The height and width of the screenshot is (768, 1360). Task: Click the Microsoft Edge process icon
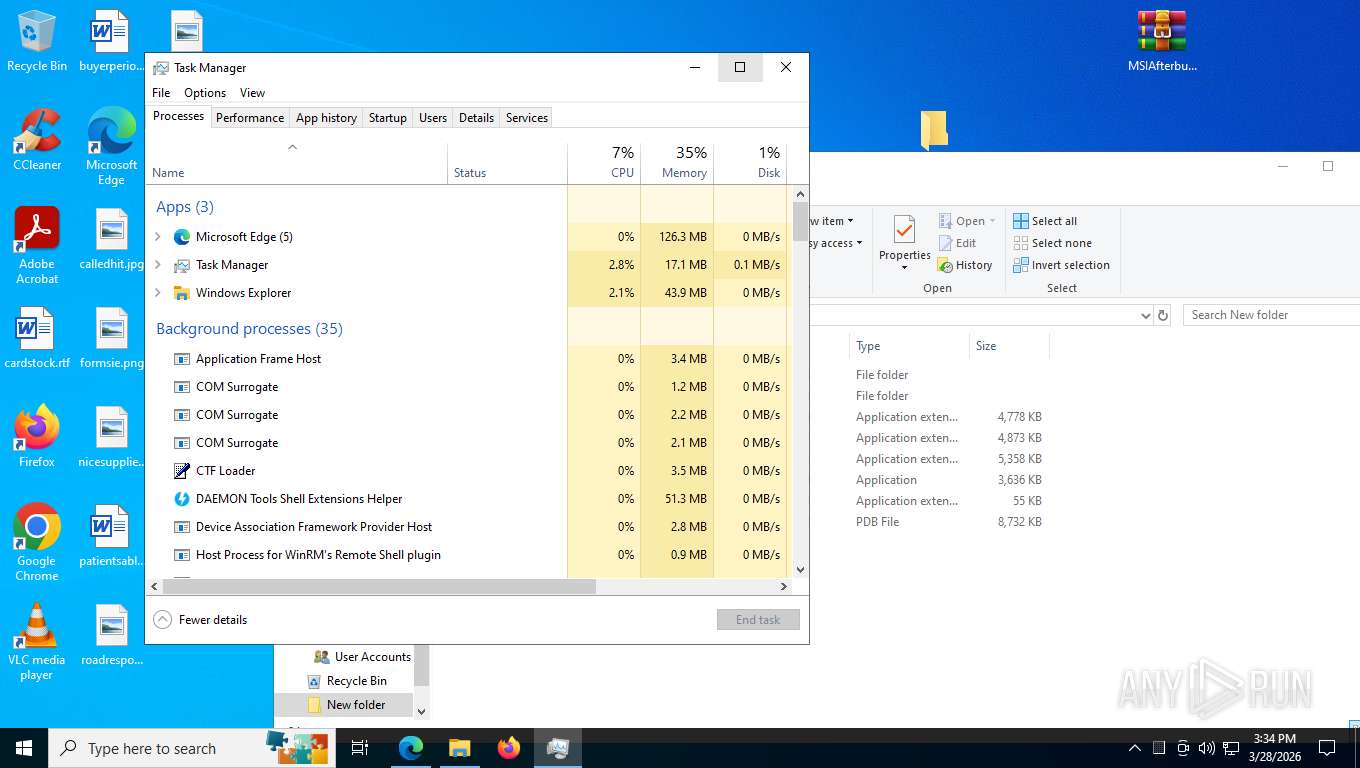click(x=182, y=237)
